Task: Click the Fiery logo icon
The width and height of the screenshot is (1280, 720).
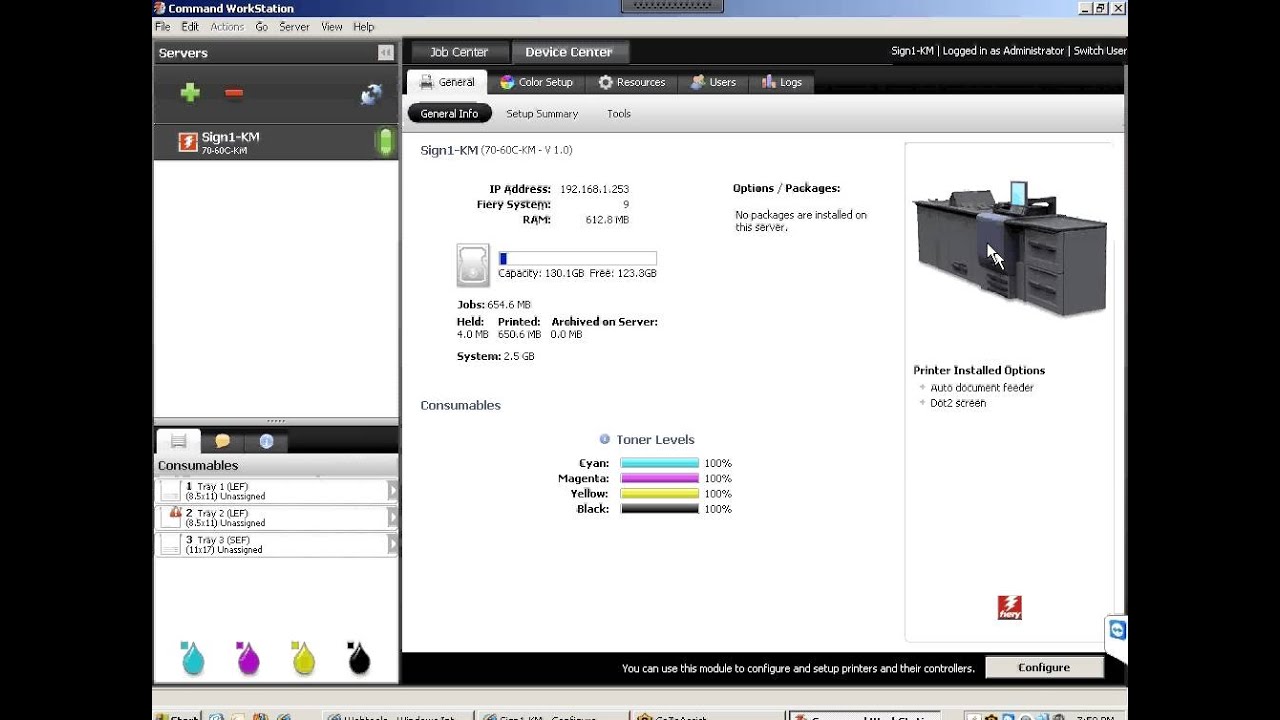Action: pyautogui.click(x=1010, y=608)
